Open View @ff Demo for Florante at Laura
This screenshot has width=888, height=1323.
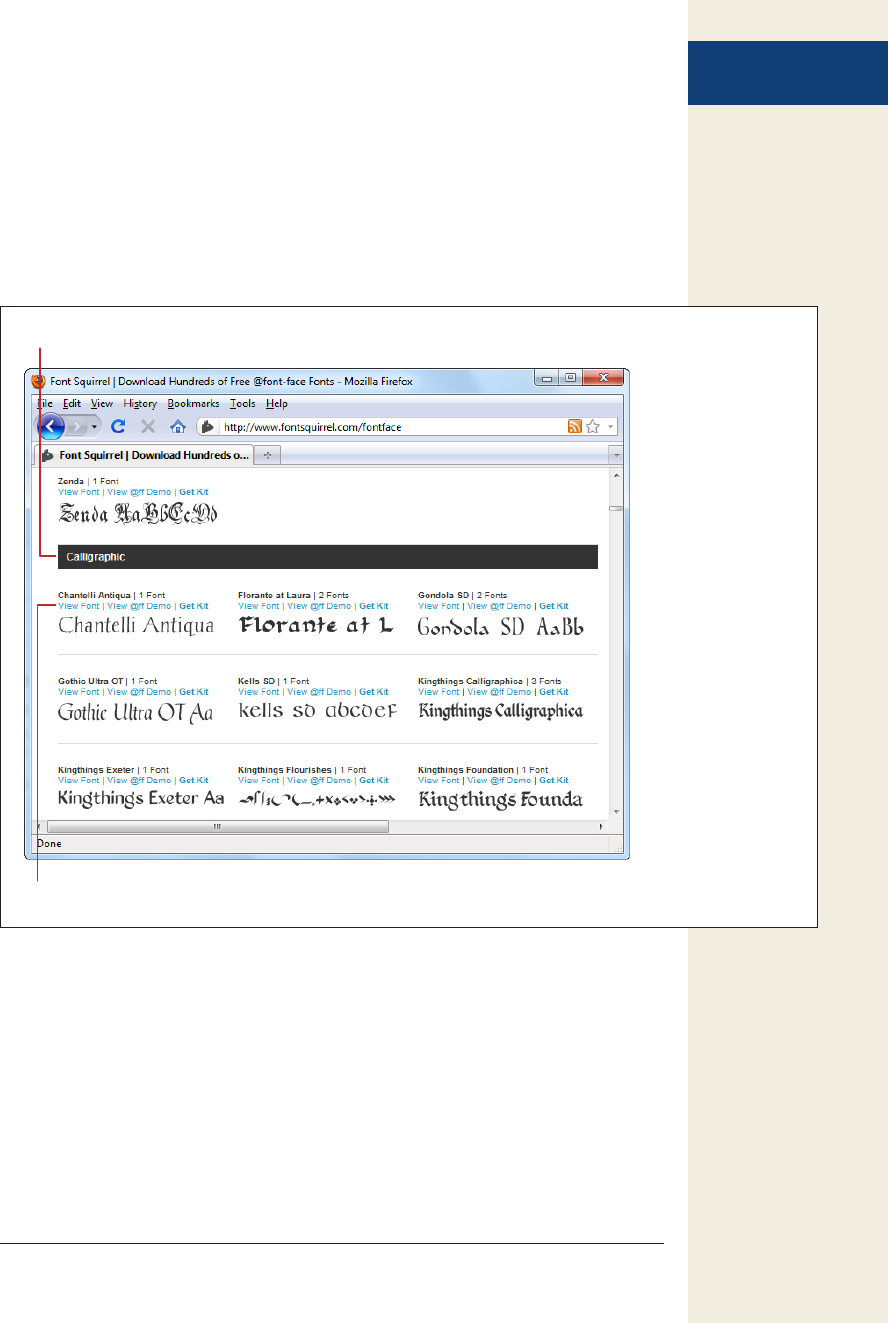point(319,606)
